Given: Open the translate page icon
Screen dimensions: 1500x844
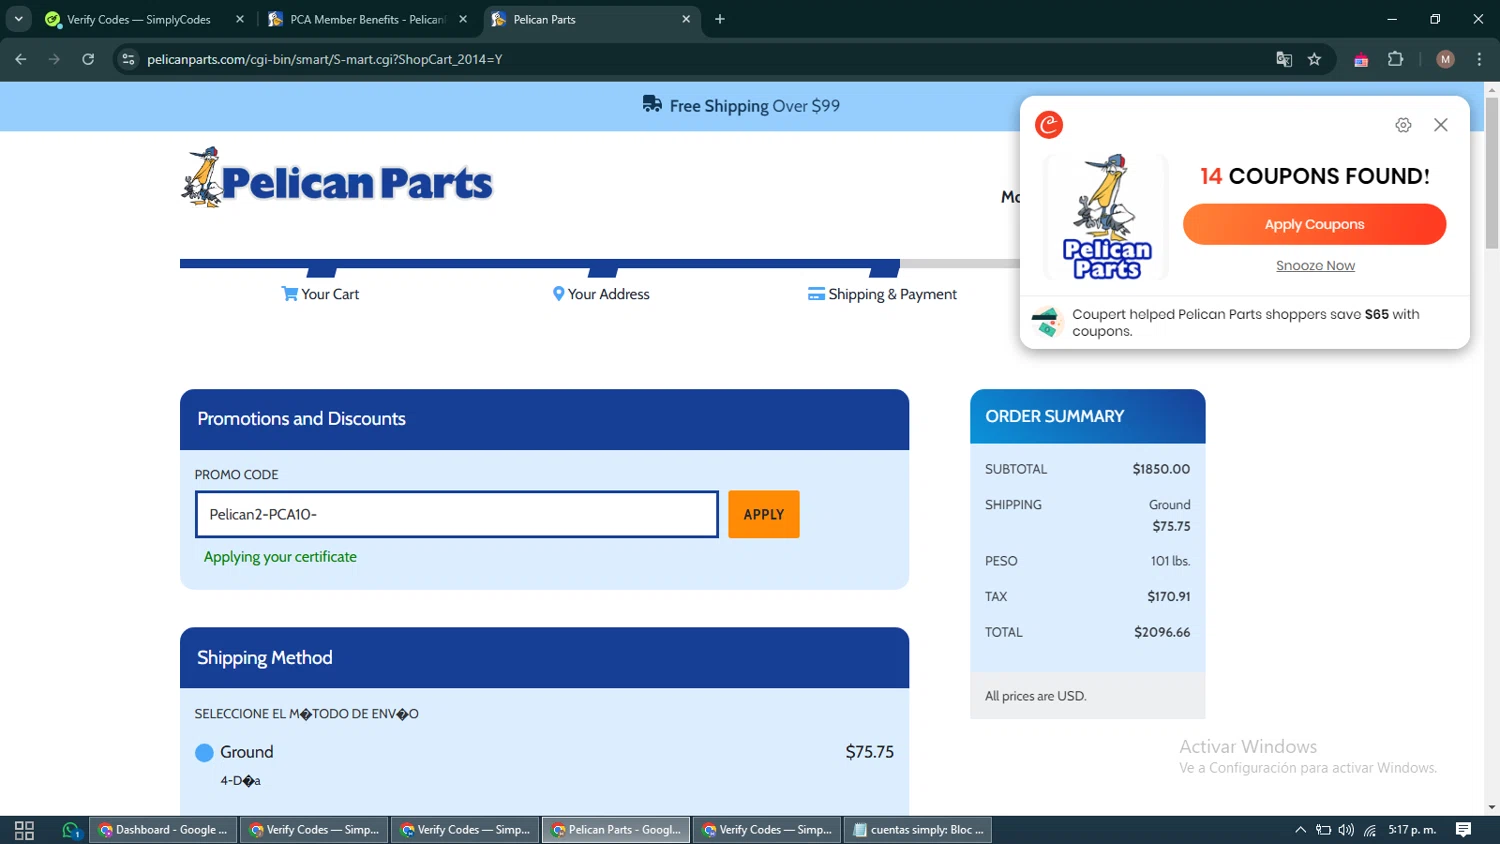Looking at the screenshot, I should (1284, 59).
